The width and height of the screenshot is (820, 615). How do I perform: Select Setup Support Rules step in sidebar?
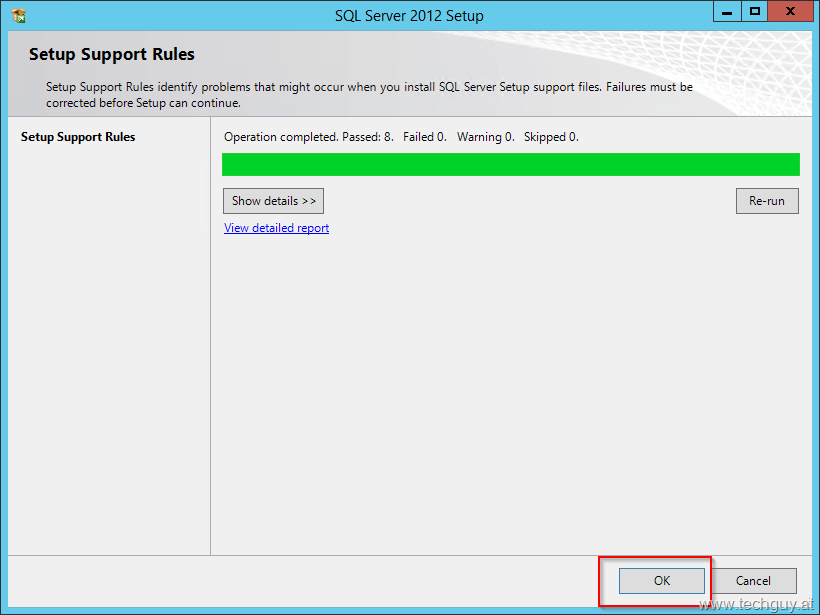coord(78,137)
